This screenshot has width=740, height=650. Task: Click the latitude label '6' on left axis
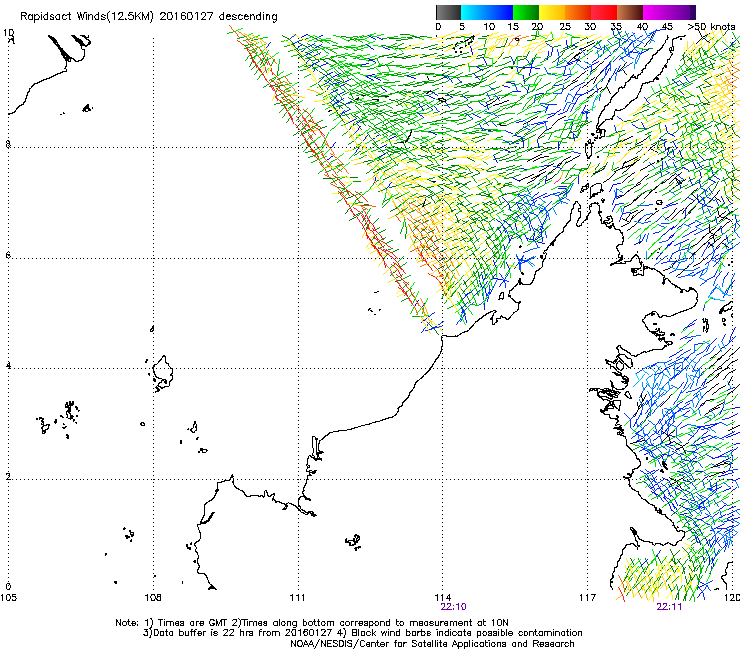[8, 255]
